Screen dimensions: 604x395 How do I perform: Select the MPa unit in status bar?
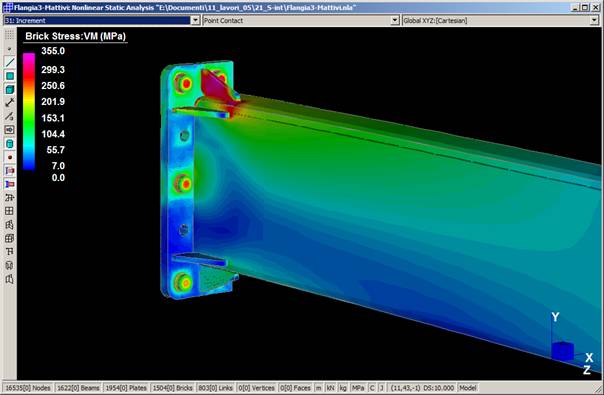pyautogui.click(x=358, y=388)
